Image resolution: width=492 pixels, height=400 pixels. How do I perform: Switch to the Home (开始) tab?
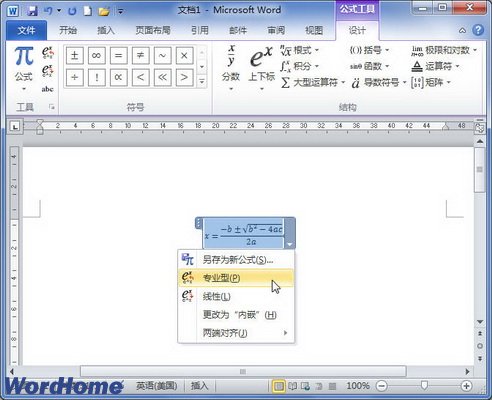[x=68, y=31]
